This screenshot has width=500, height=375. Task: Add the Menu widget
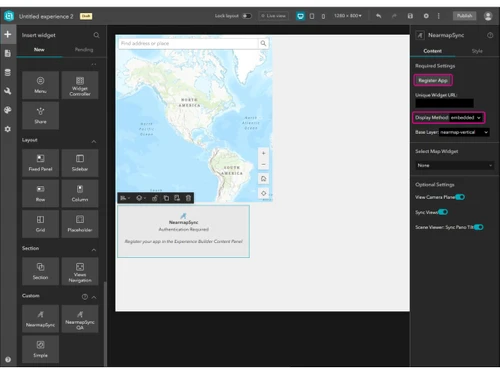40,85
